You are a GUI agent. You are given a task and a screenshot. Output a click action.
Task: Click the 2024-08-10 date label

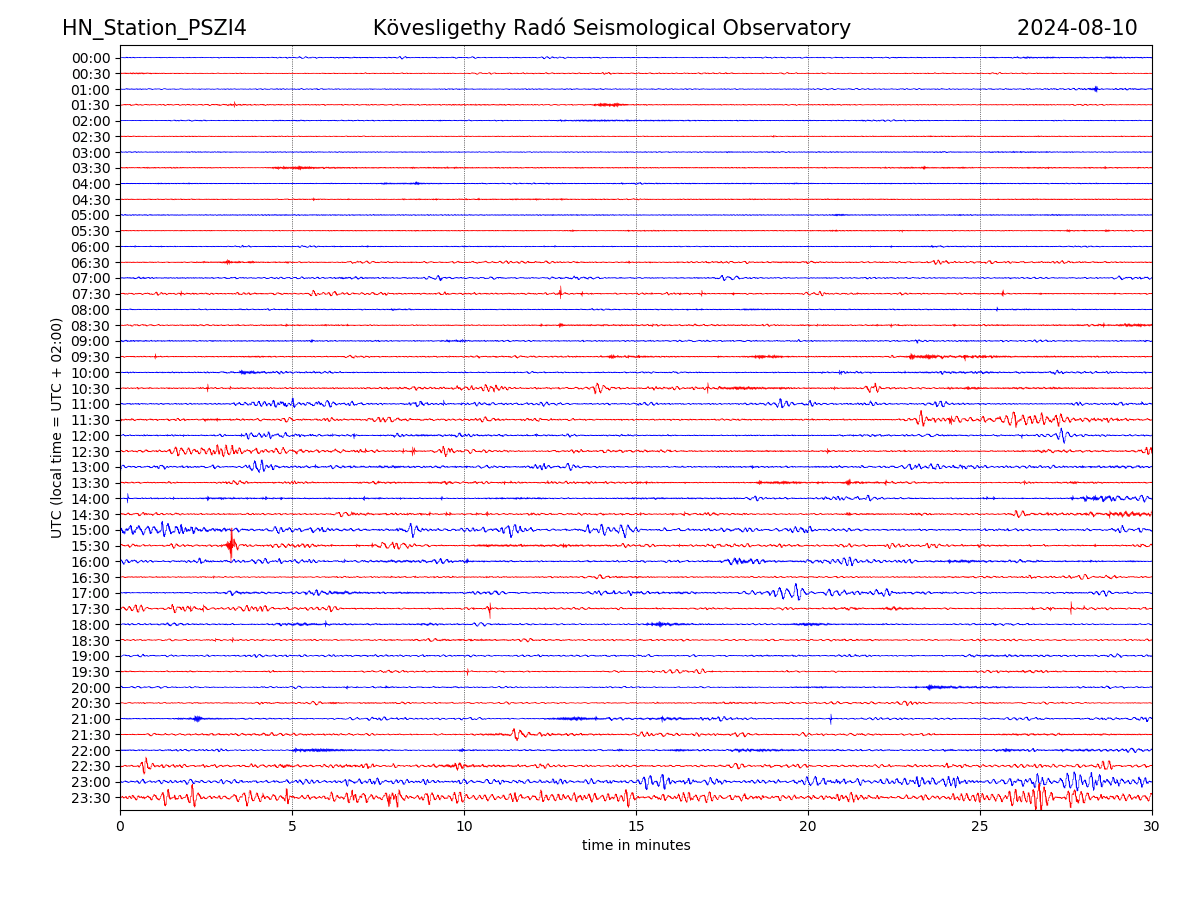click(1076, 28)
